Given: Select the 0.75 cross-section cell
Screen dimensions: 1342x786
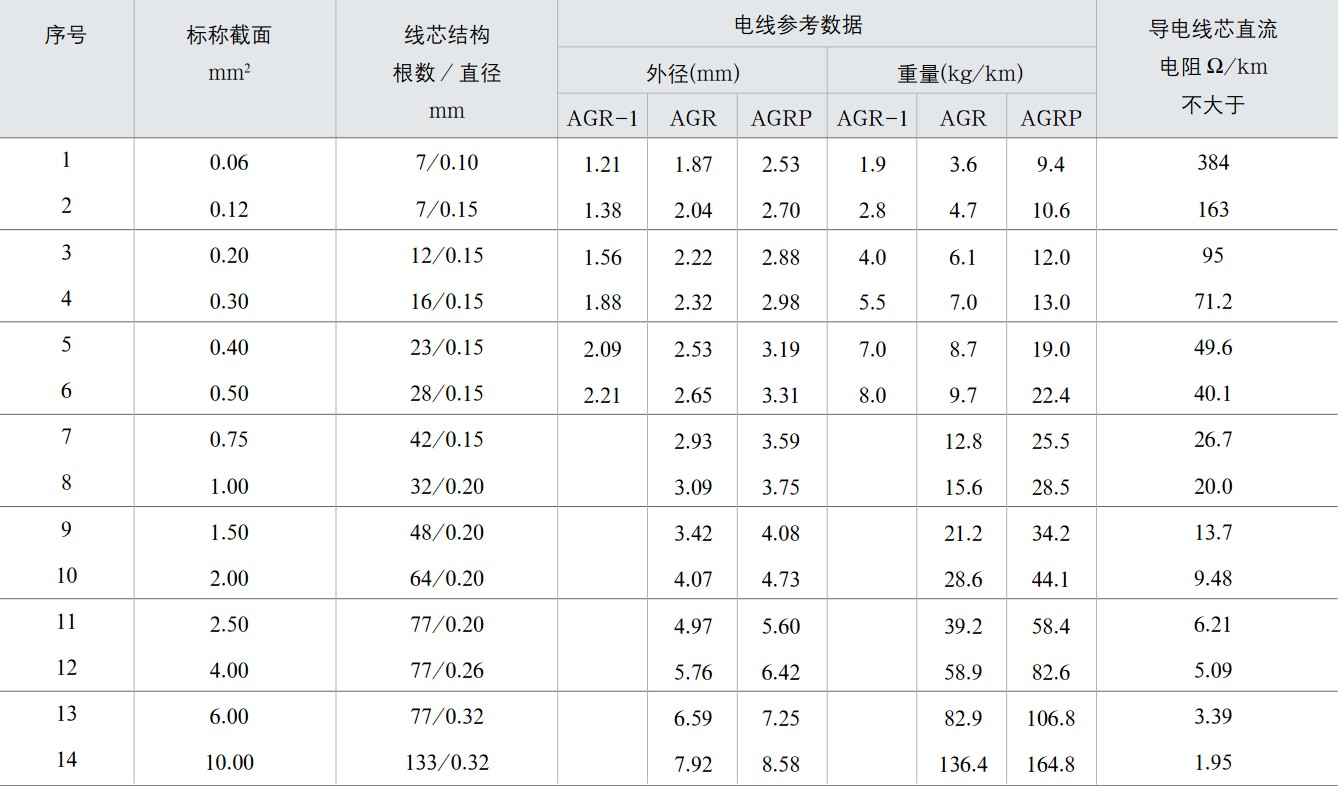Looking at the screenshot, I should tap(229, 440).
